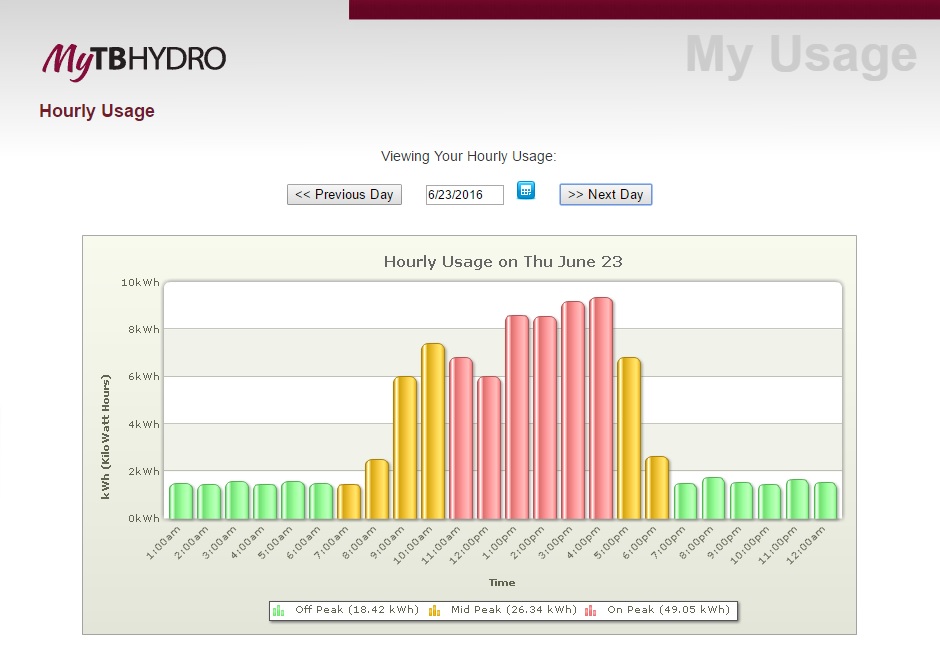Click the 2:00pm usage bar
This screenshot has width=940, height=658.
tap(545, 418)
